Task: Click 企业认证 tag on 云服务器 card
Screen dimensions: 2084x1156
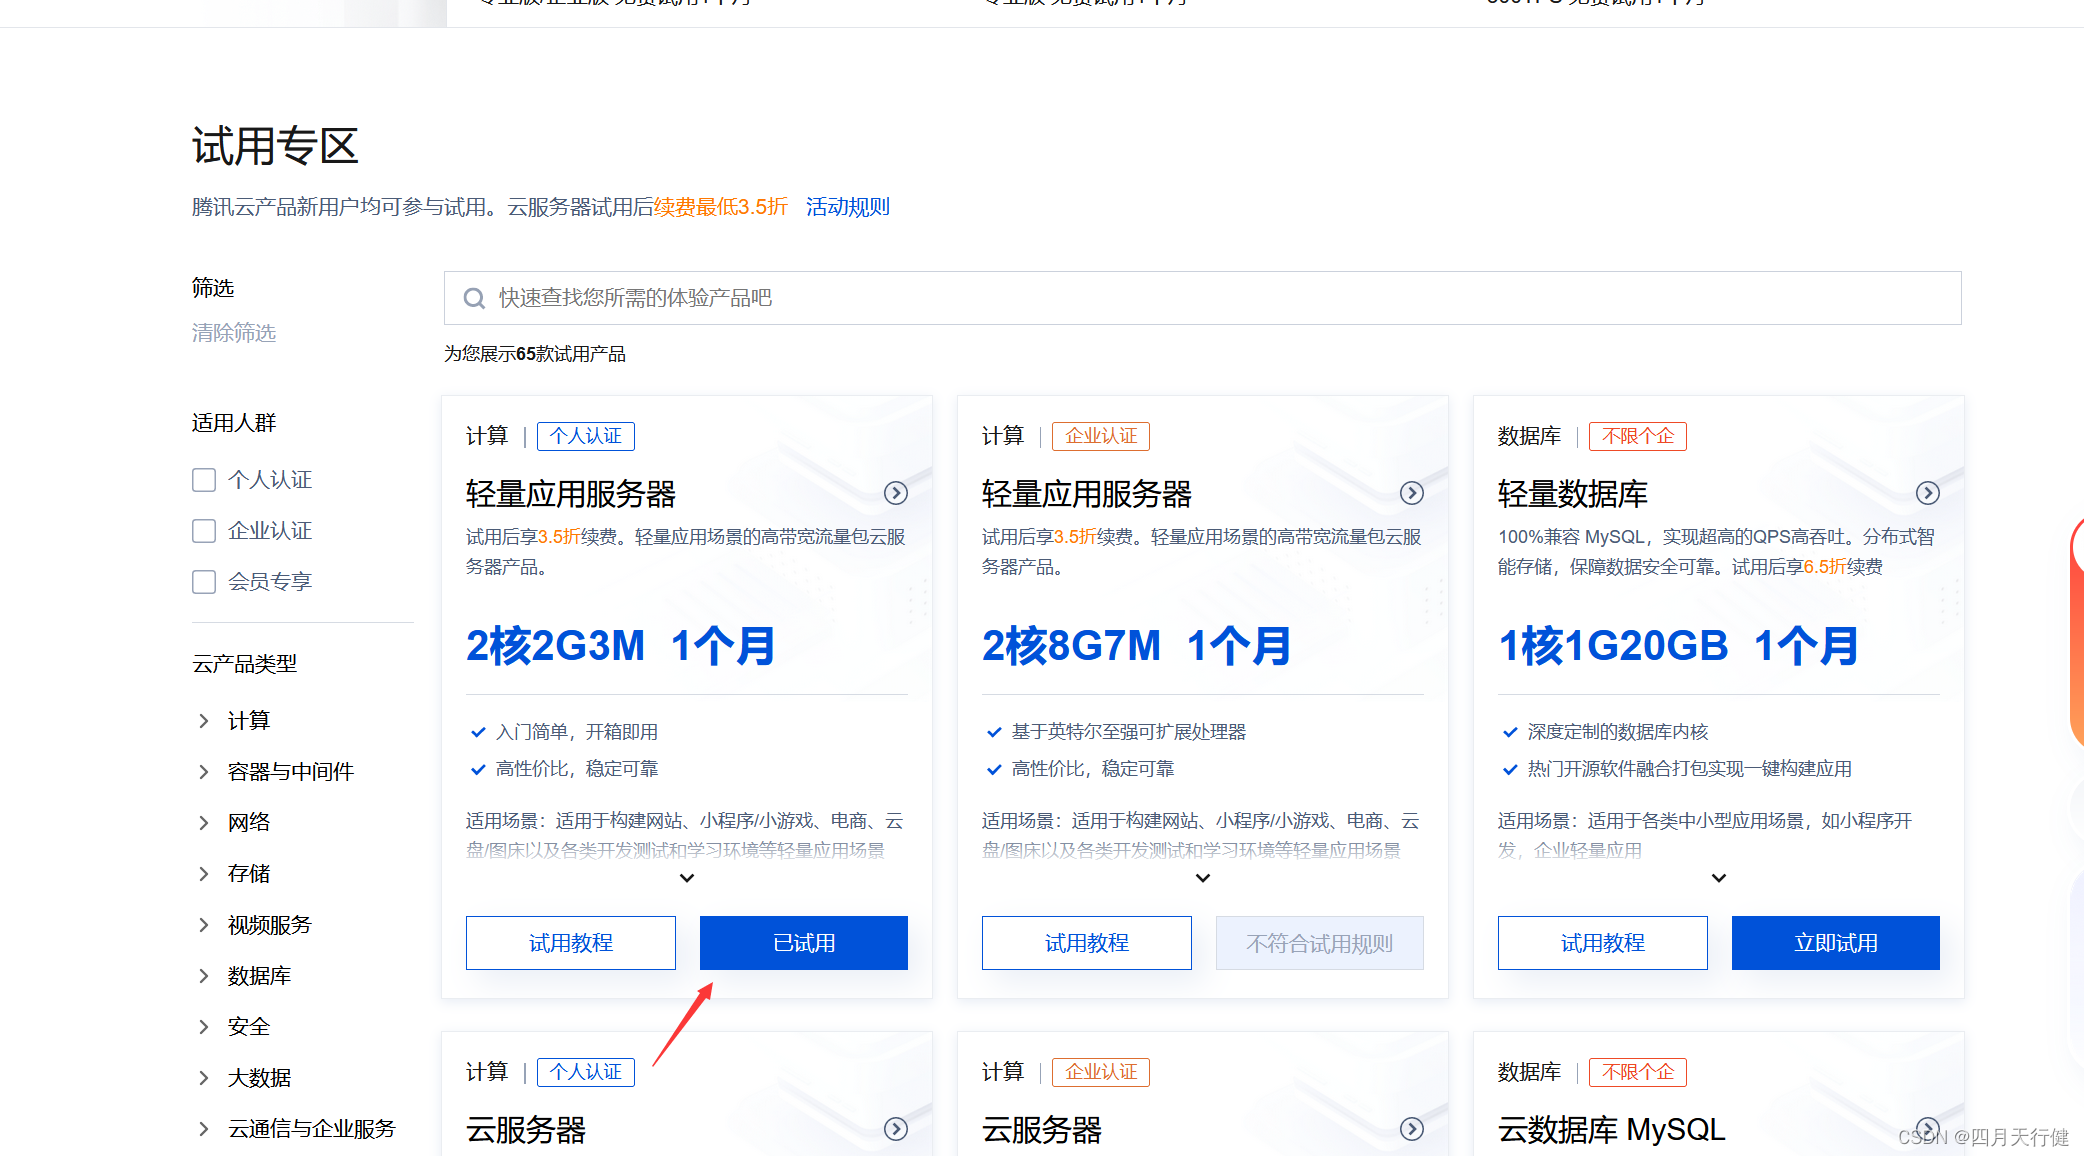Action: coord(1101,1072)
